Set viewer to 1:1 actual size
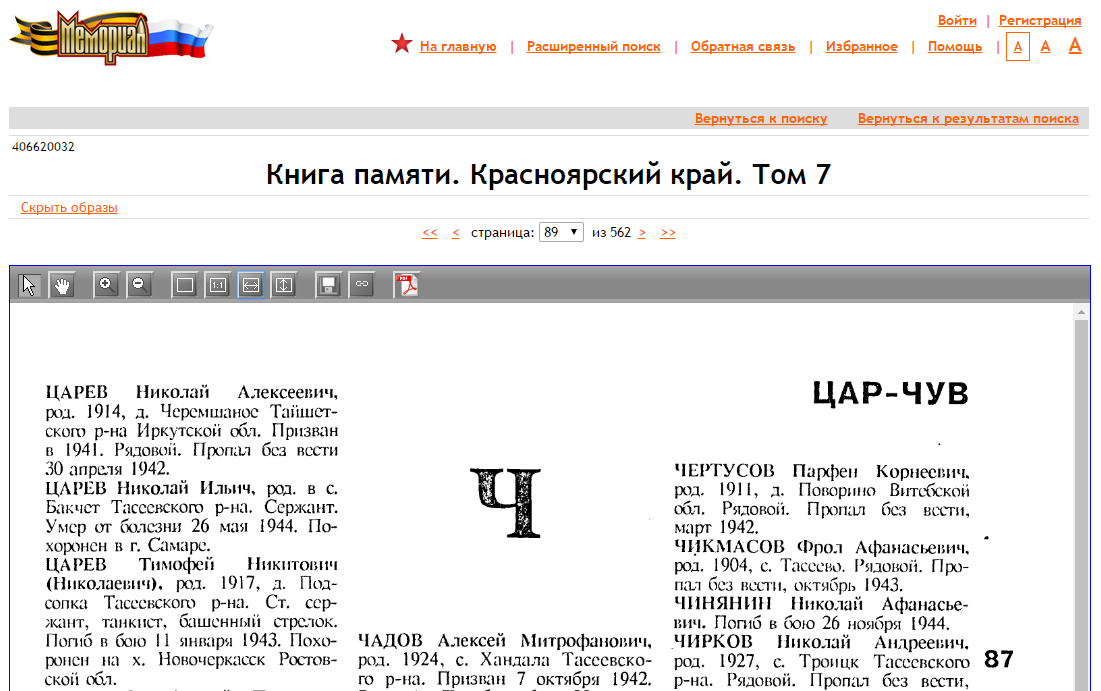1101x691 pixels. (x=217, y=285)
